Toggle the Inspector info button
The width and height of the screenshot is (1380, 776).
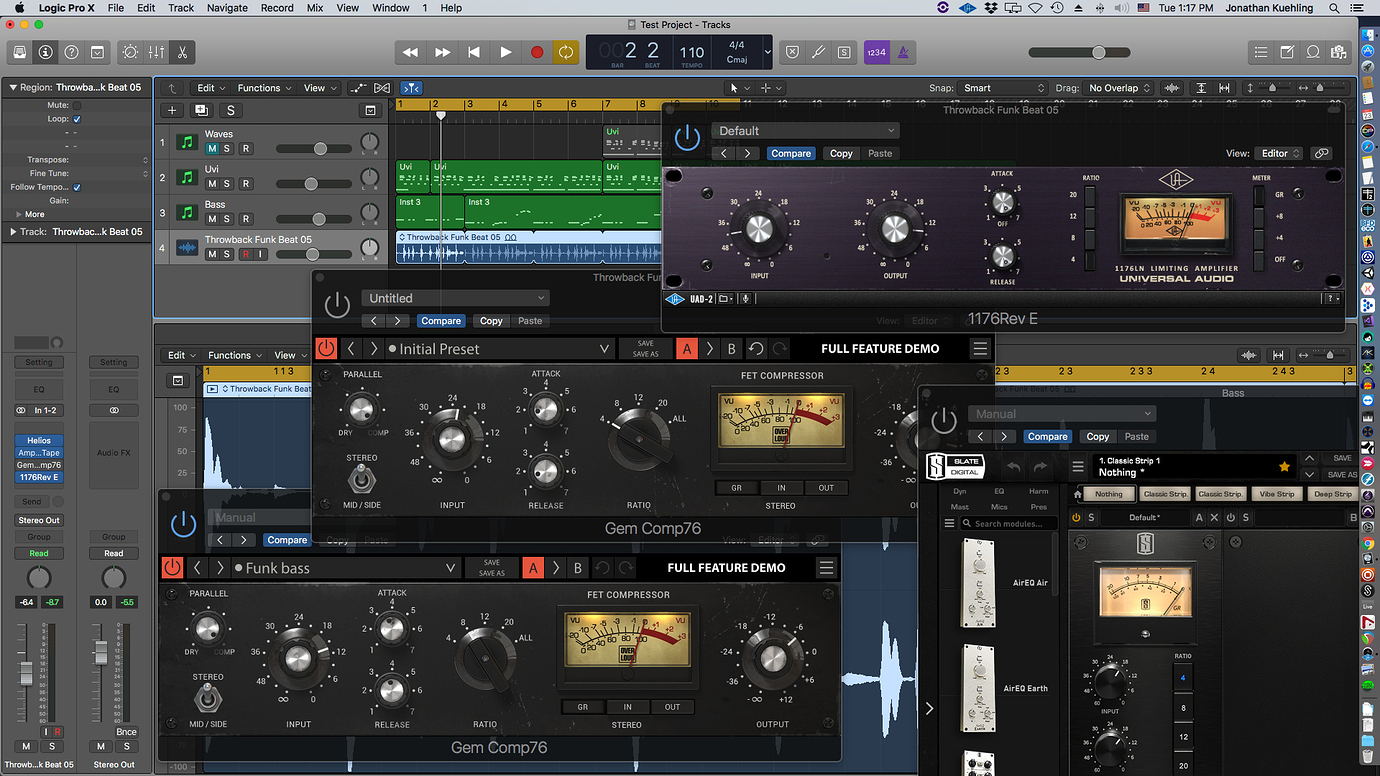(x=45, y=52)
